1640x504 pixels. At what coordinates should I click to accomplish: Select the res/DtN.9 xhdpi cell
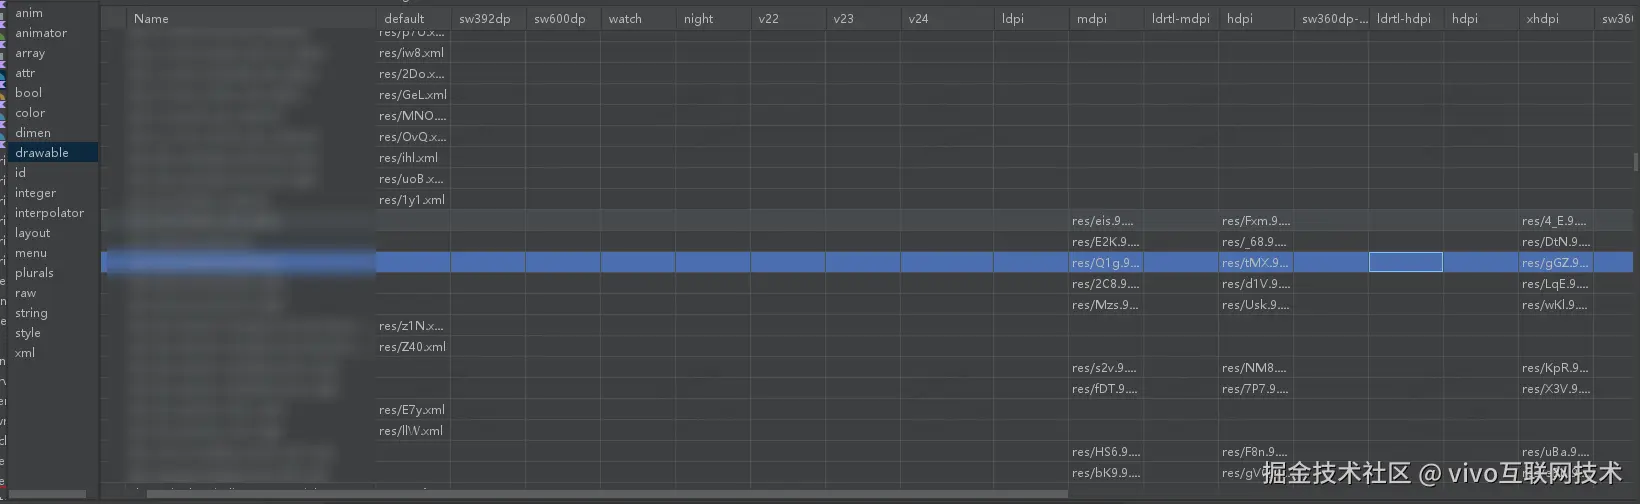(x=1556, y=242)
